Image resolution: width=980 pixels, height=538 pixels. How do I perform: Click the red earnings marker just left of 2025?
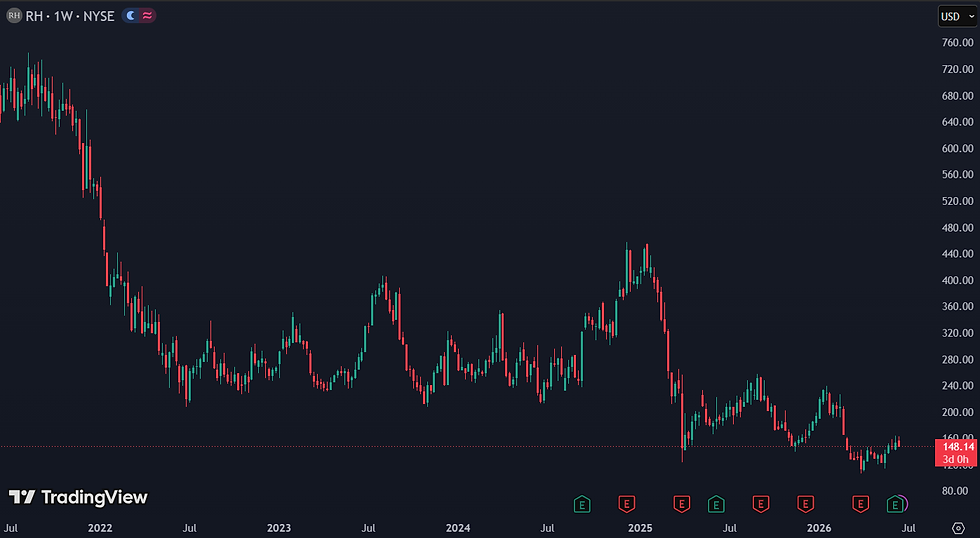click(627, 504)
